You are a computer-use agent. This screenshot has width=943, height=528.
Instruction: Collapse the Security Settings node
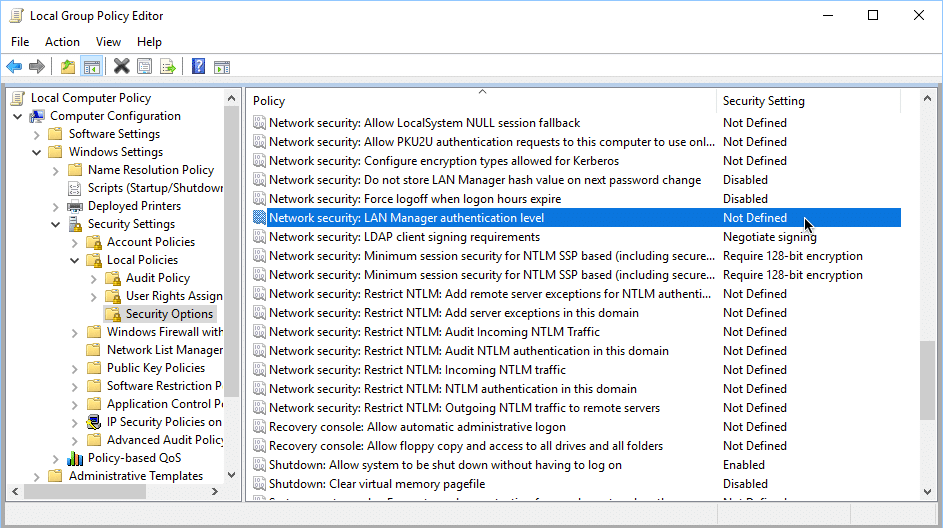(55, 224)
